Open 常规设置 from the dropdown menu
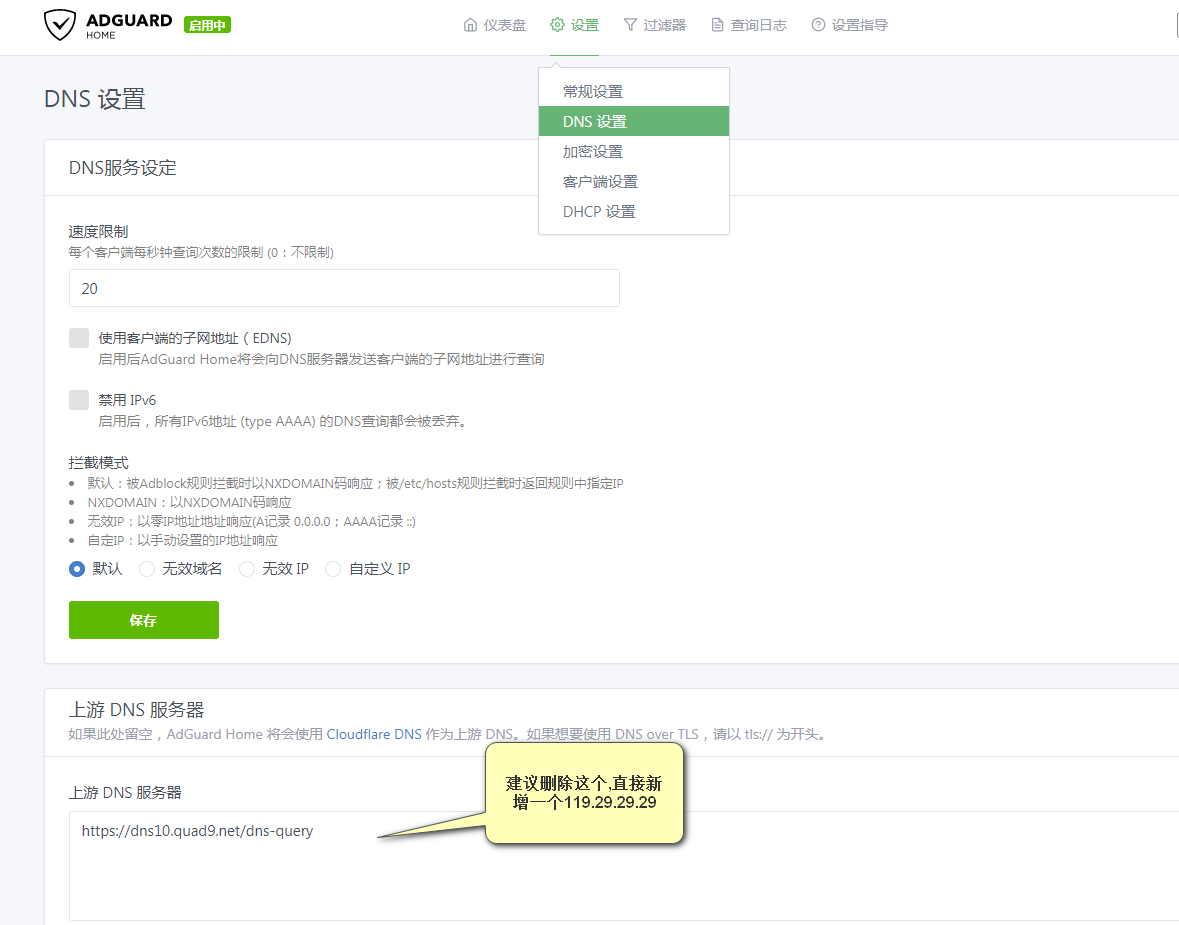This screenshot has width=1179, height=925. click(593, 92)
